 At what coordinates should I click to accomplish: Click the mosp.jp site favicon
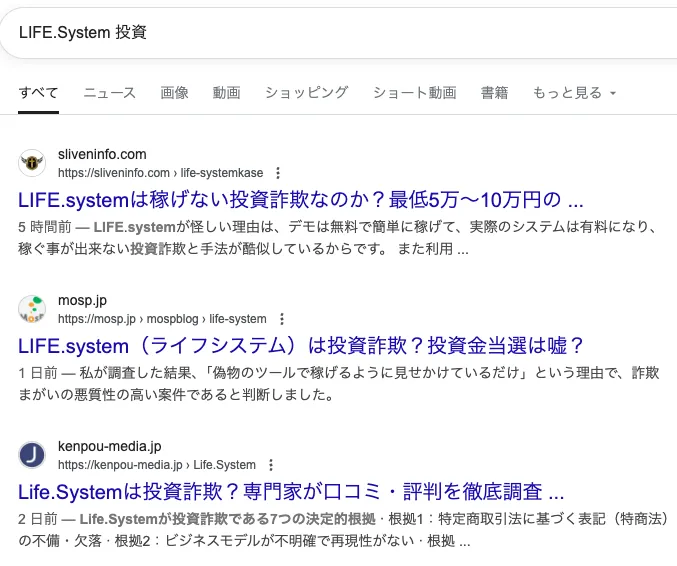[32, 309]
